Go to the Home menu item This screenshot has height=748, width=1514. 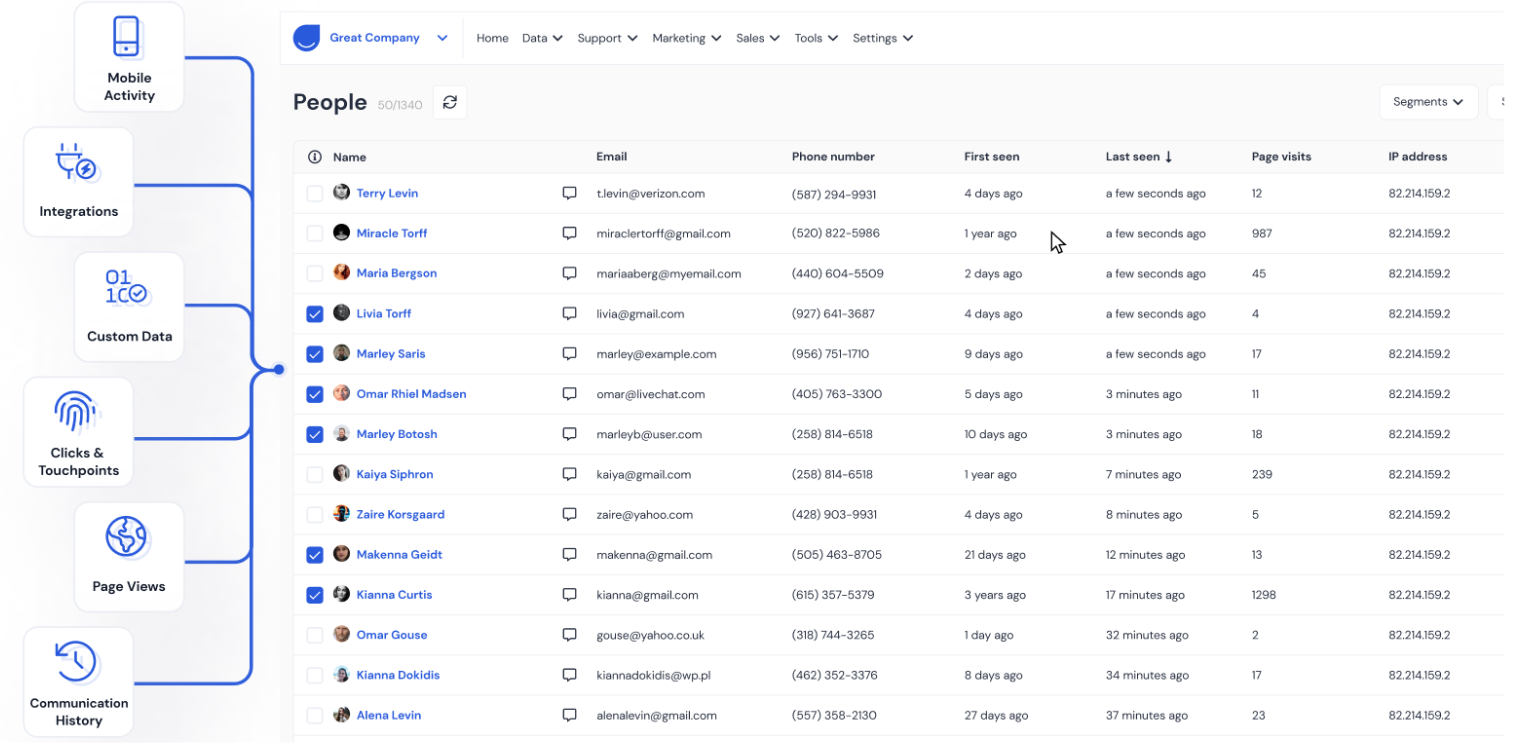pos(492,38)
